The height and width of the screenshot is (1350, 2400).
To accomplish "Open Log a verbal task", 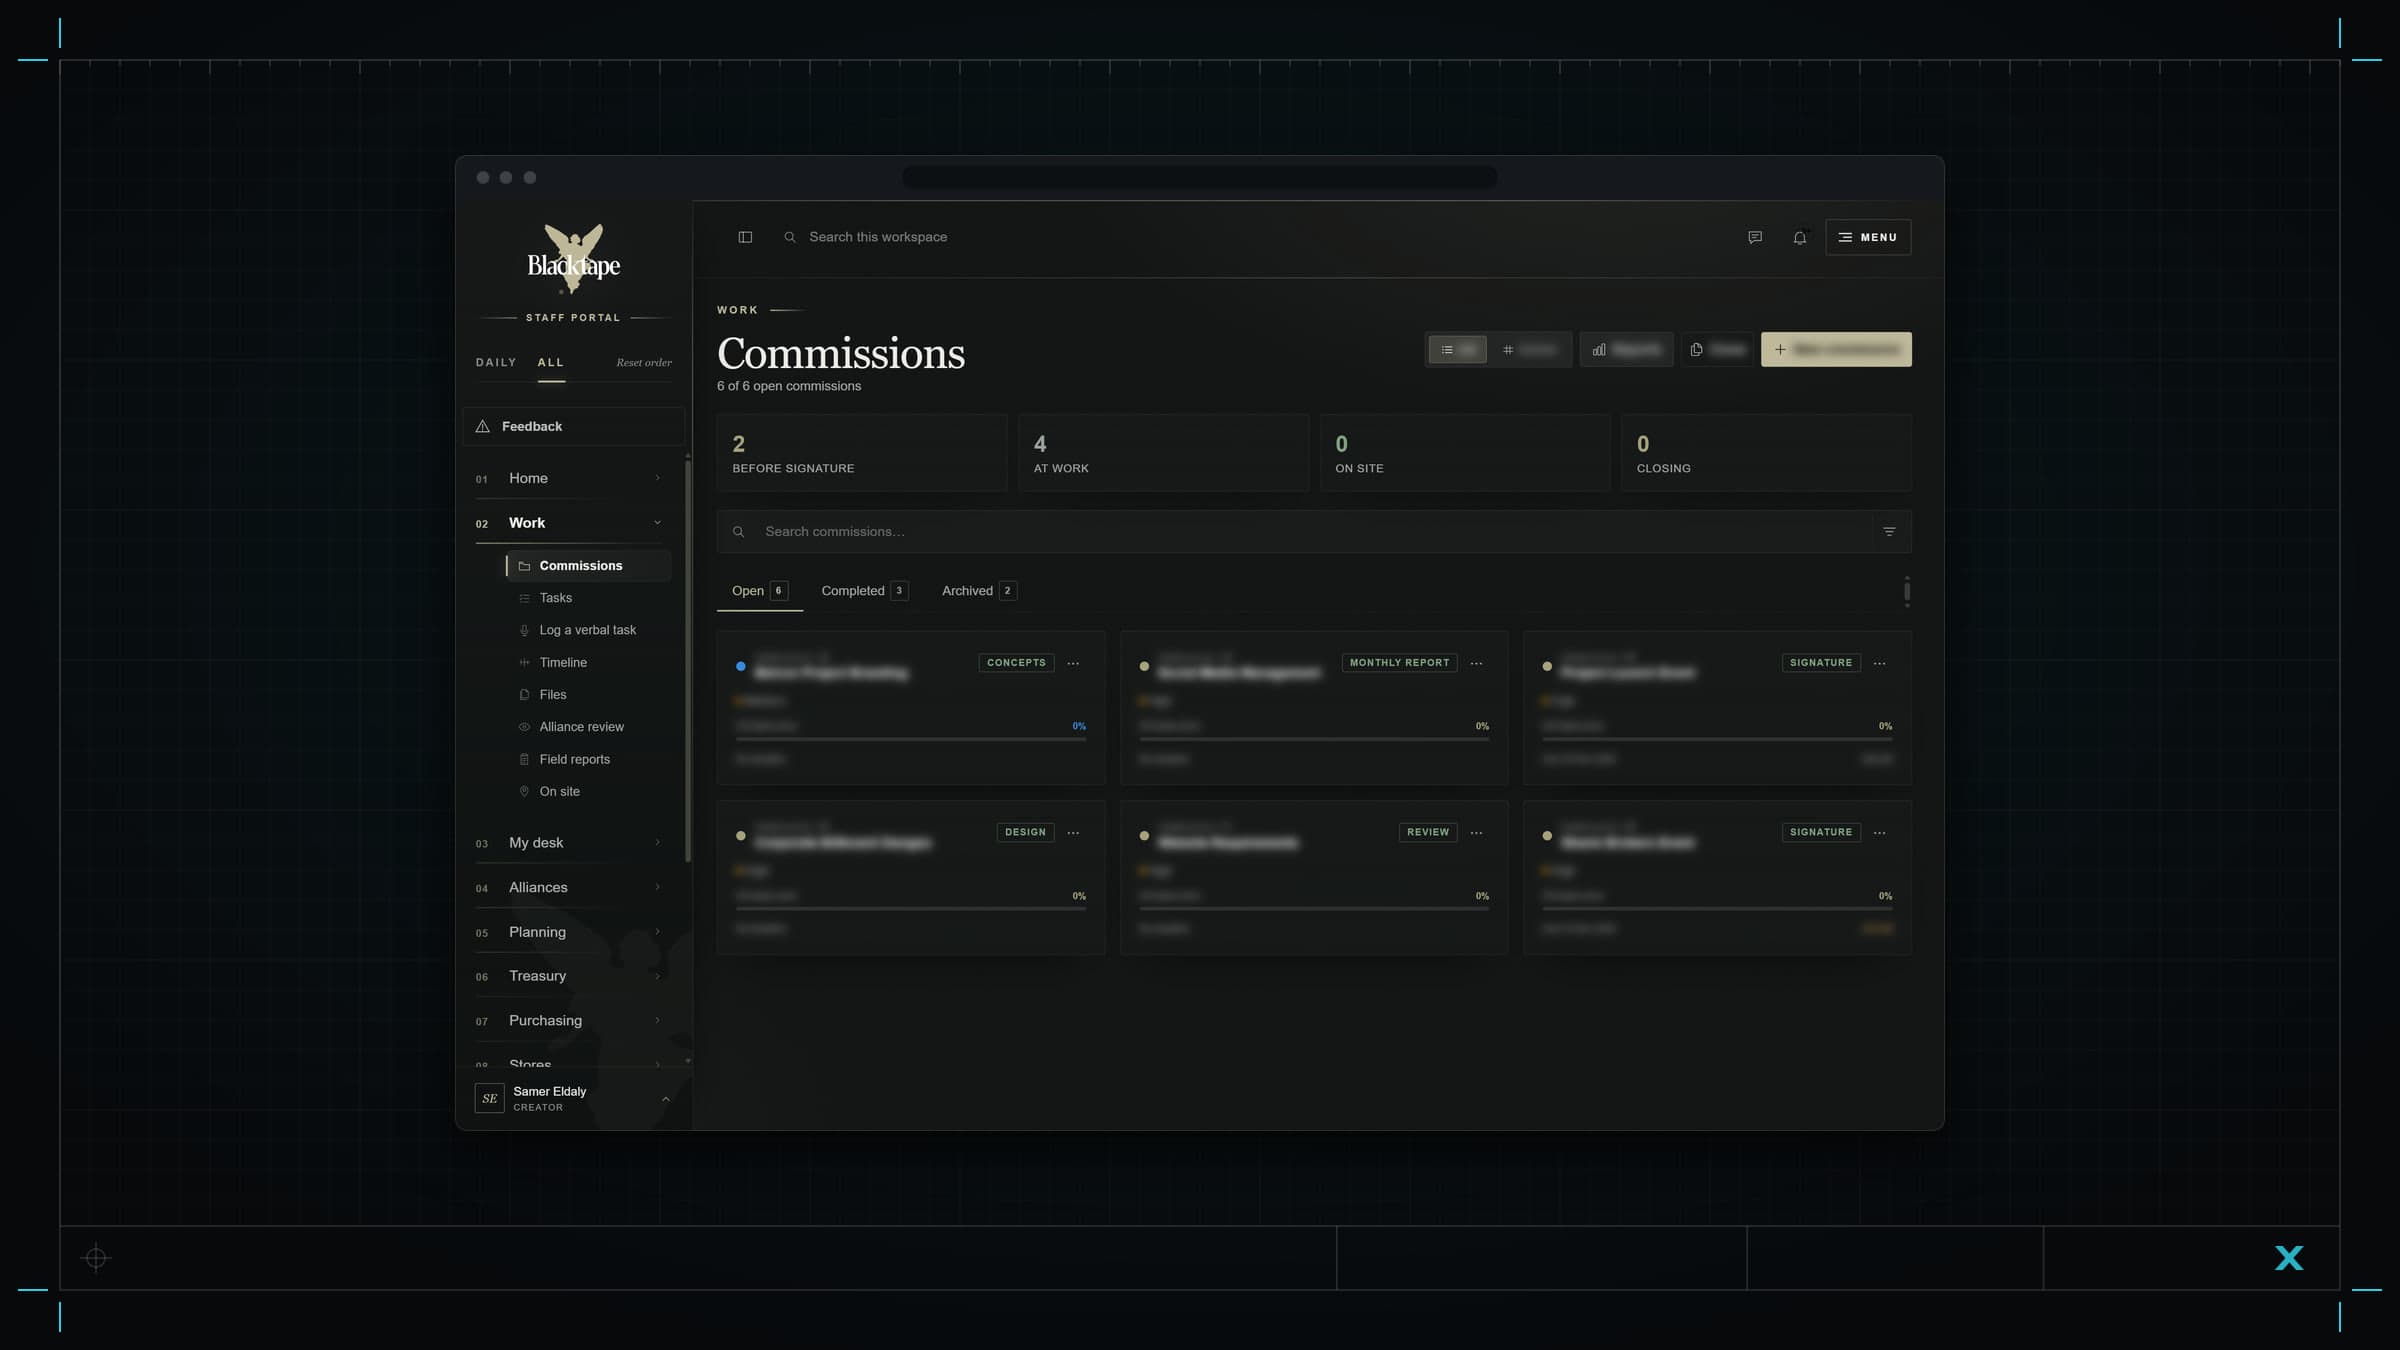I will click(588, 630).
